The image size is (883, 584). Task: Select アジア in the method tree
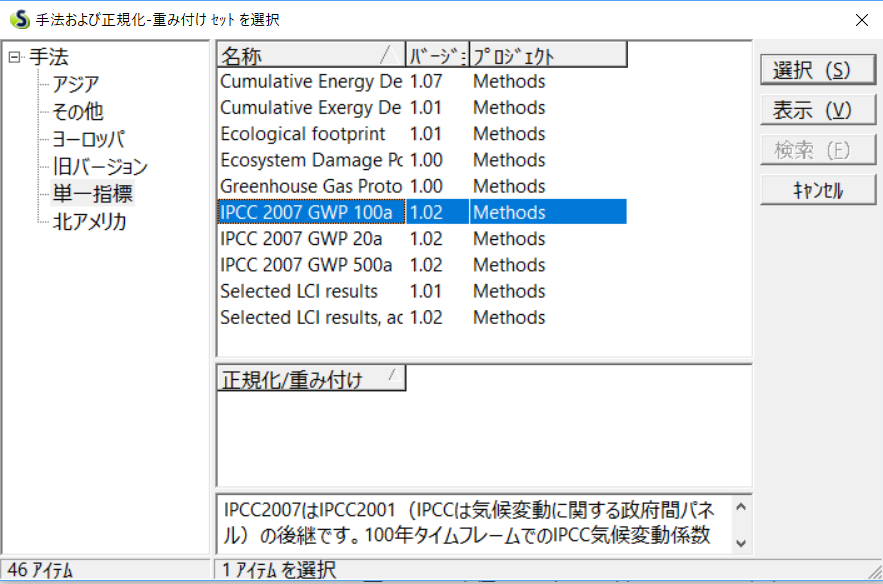(x=75, y=84)
